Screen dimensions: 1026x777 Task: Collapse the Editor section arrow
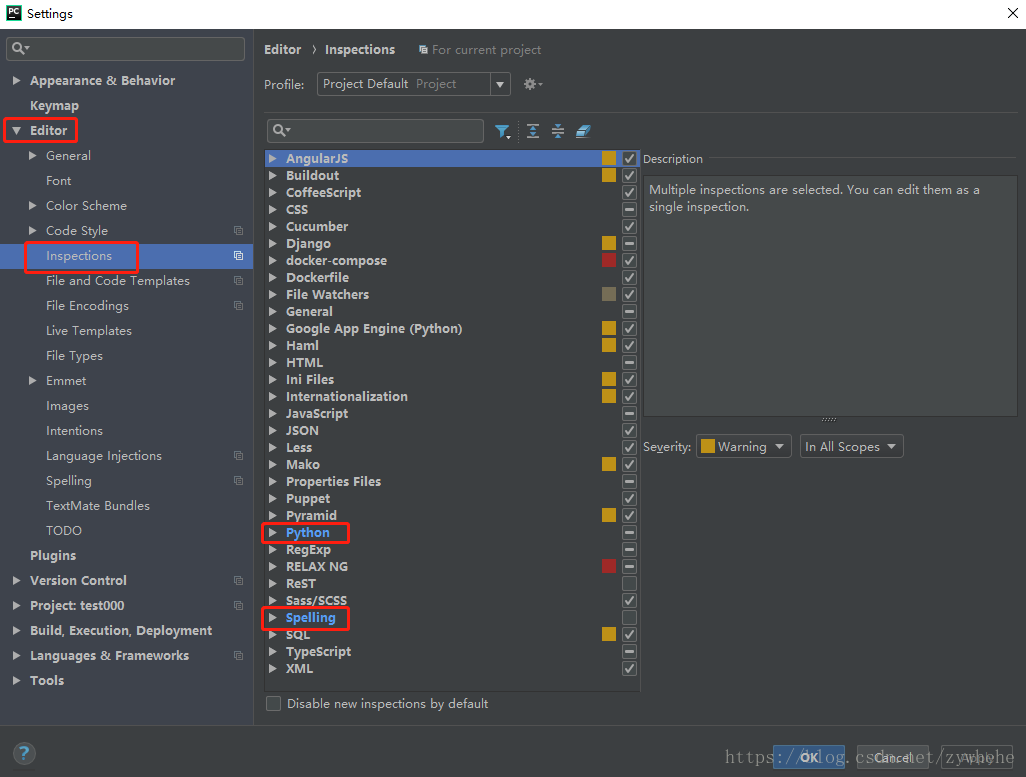[16, 130]
